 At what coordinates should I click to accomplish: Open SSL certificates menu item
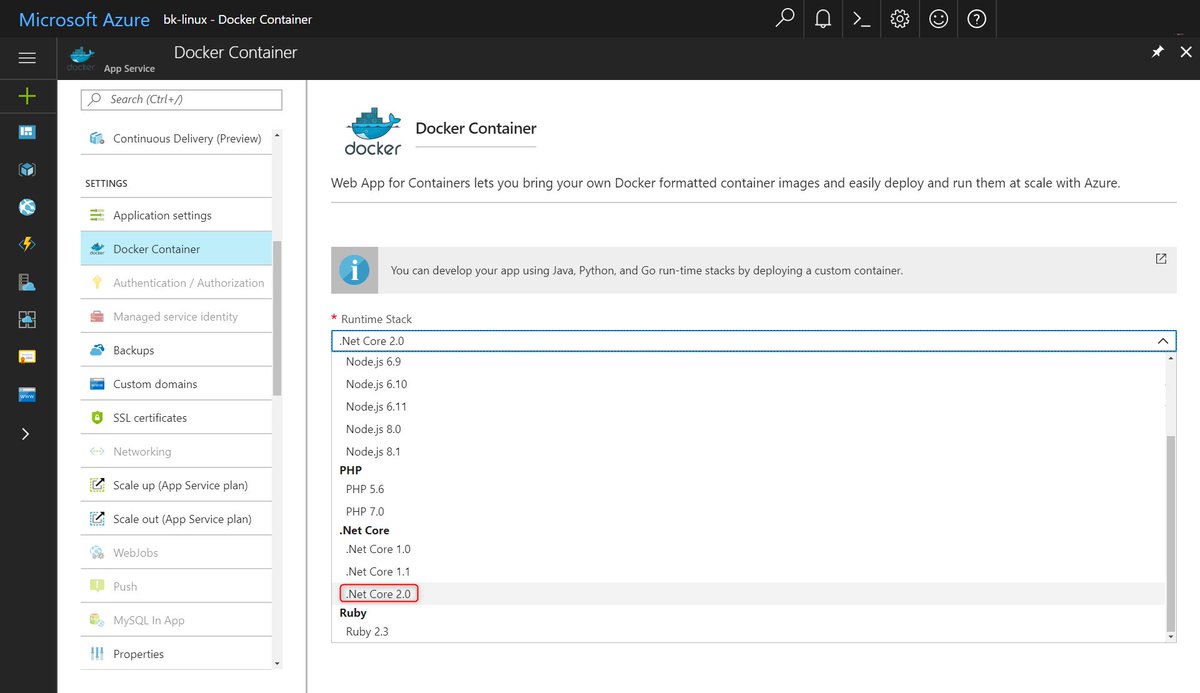pos(176,418)
